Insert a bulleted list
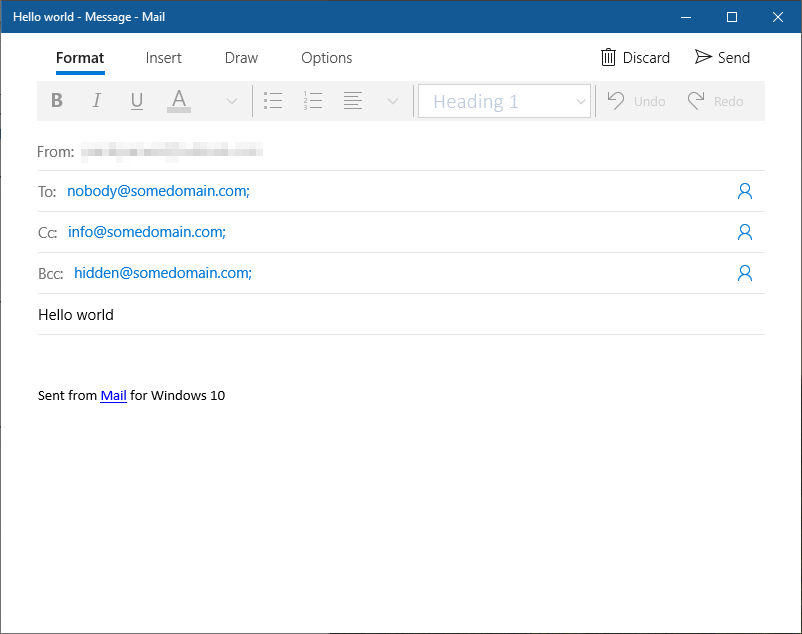802x634 pixels. coord(273,101)
